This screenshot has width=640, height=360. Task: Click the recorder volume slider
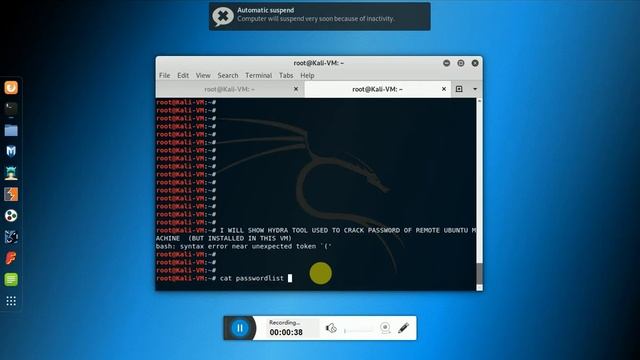358,330
